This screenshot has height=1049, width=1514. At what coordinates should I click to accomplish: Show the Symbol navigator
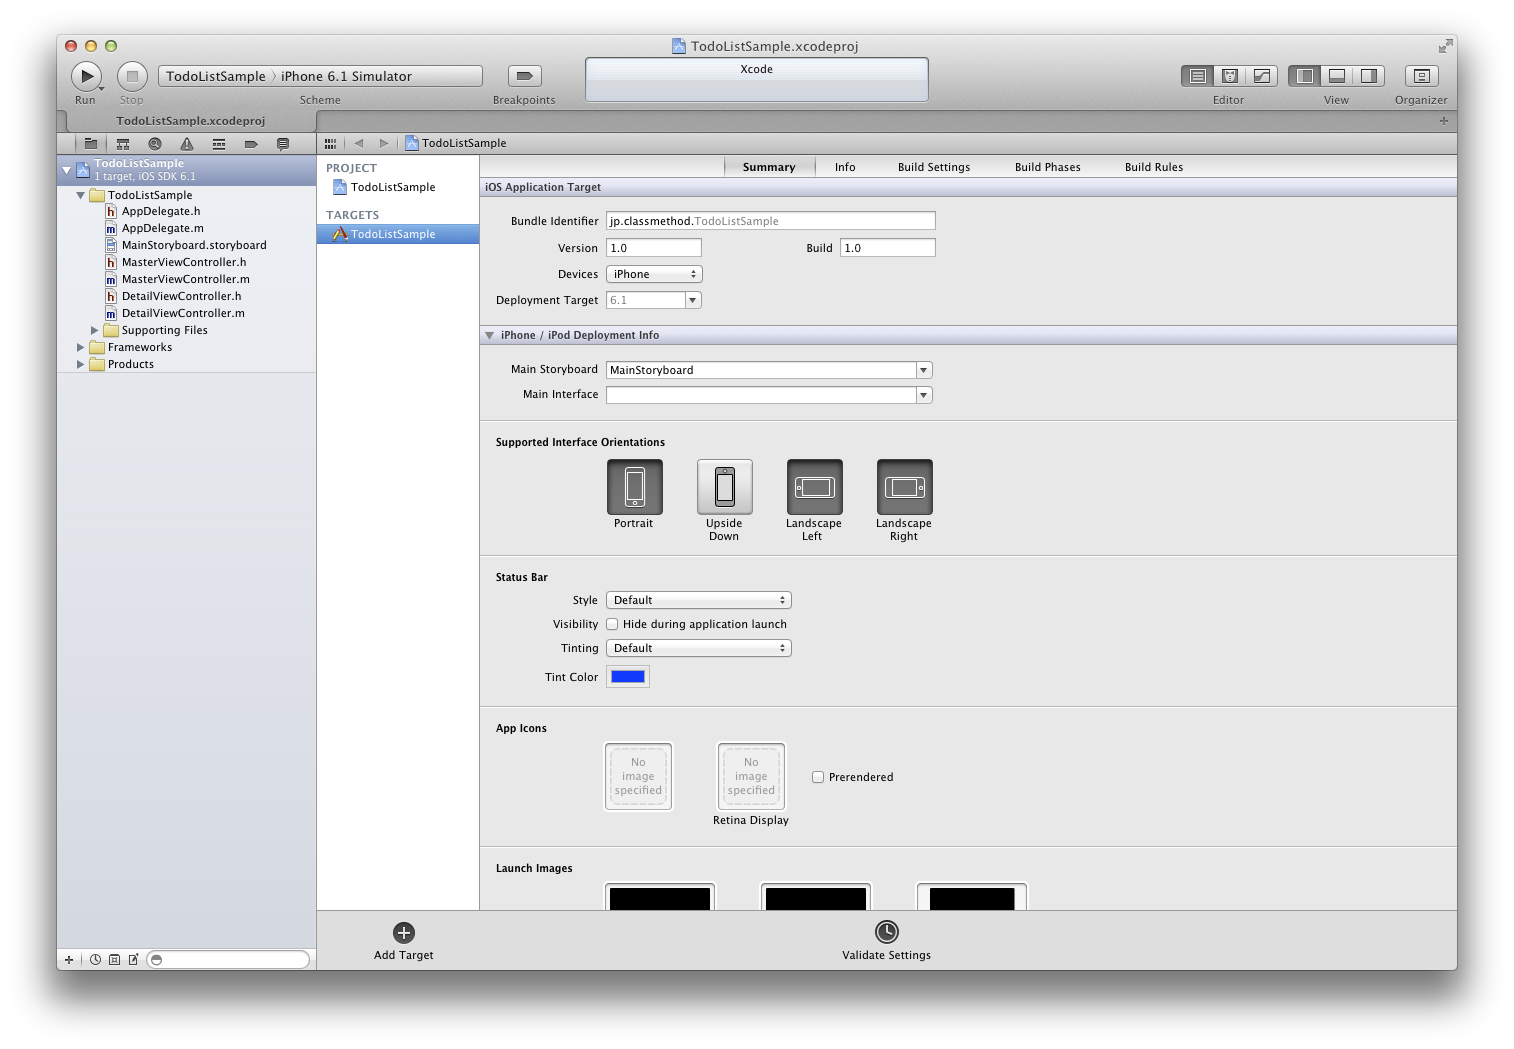pos(123,144)
